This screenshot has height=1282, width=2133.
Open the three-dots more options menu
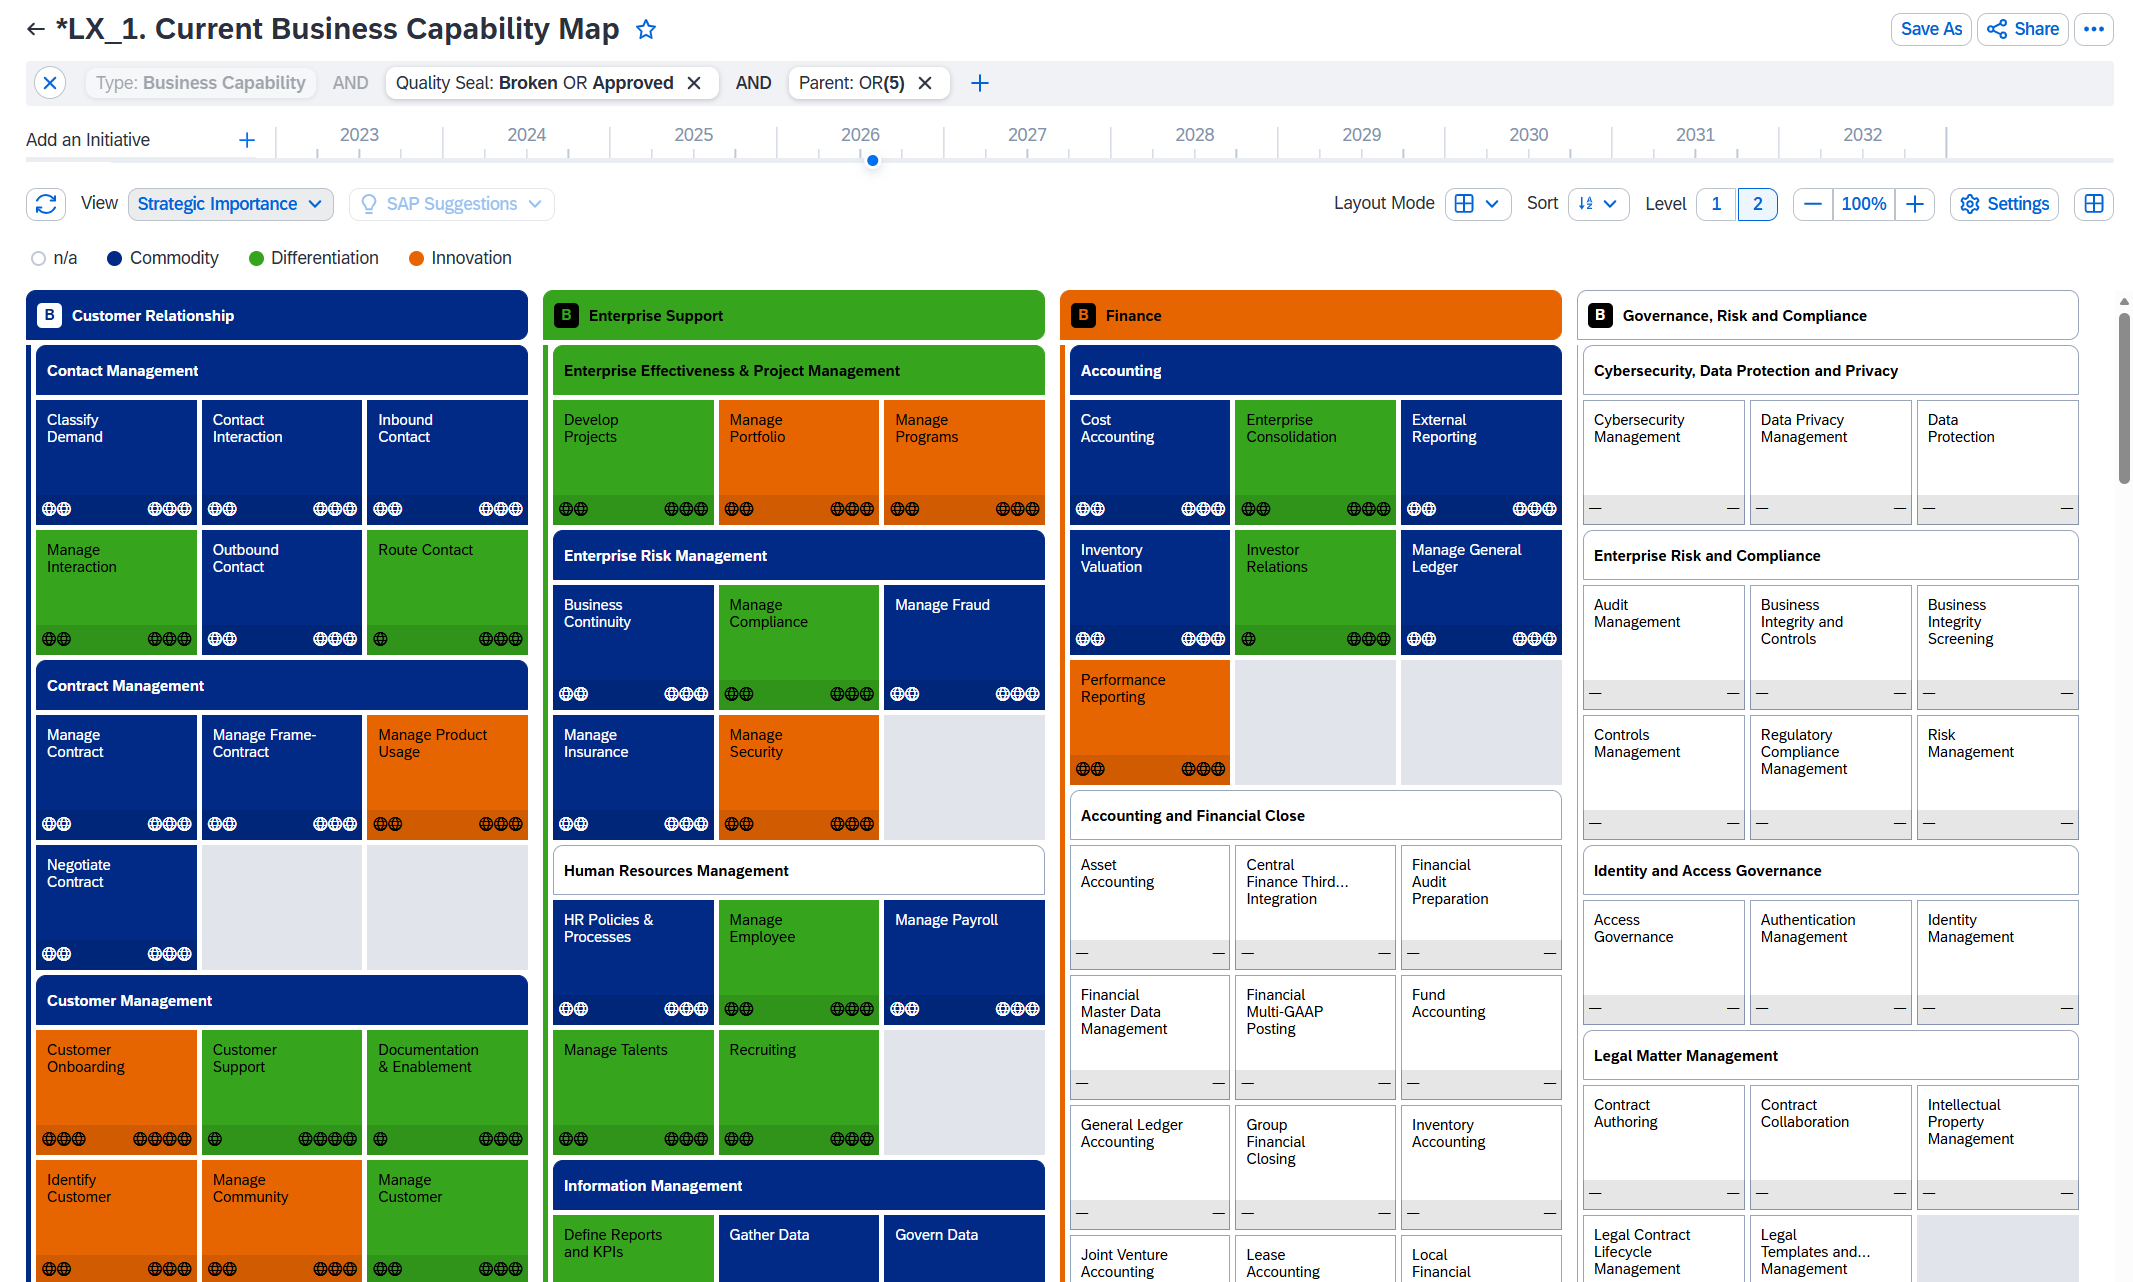(x=2094, y=29)
